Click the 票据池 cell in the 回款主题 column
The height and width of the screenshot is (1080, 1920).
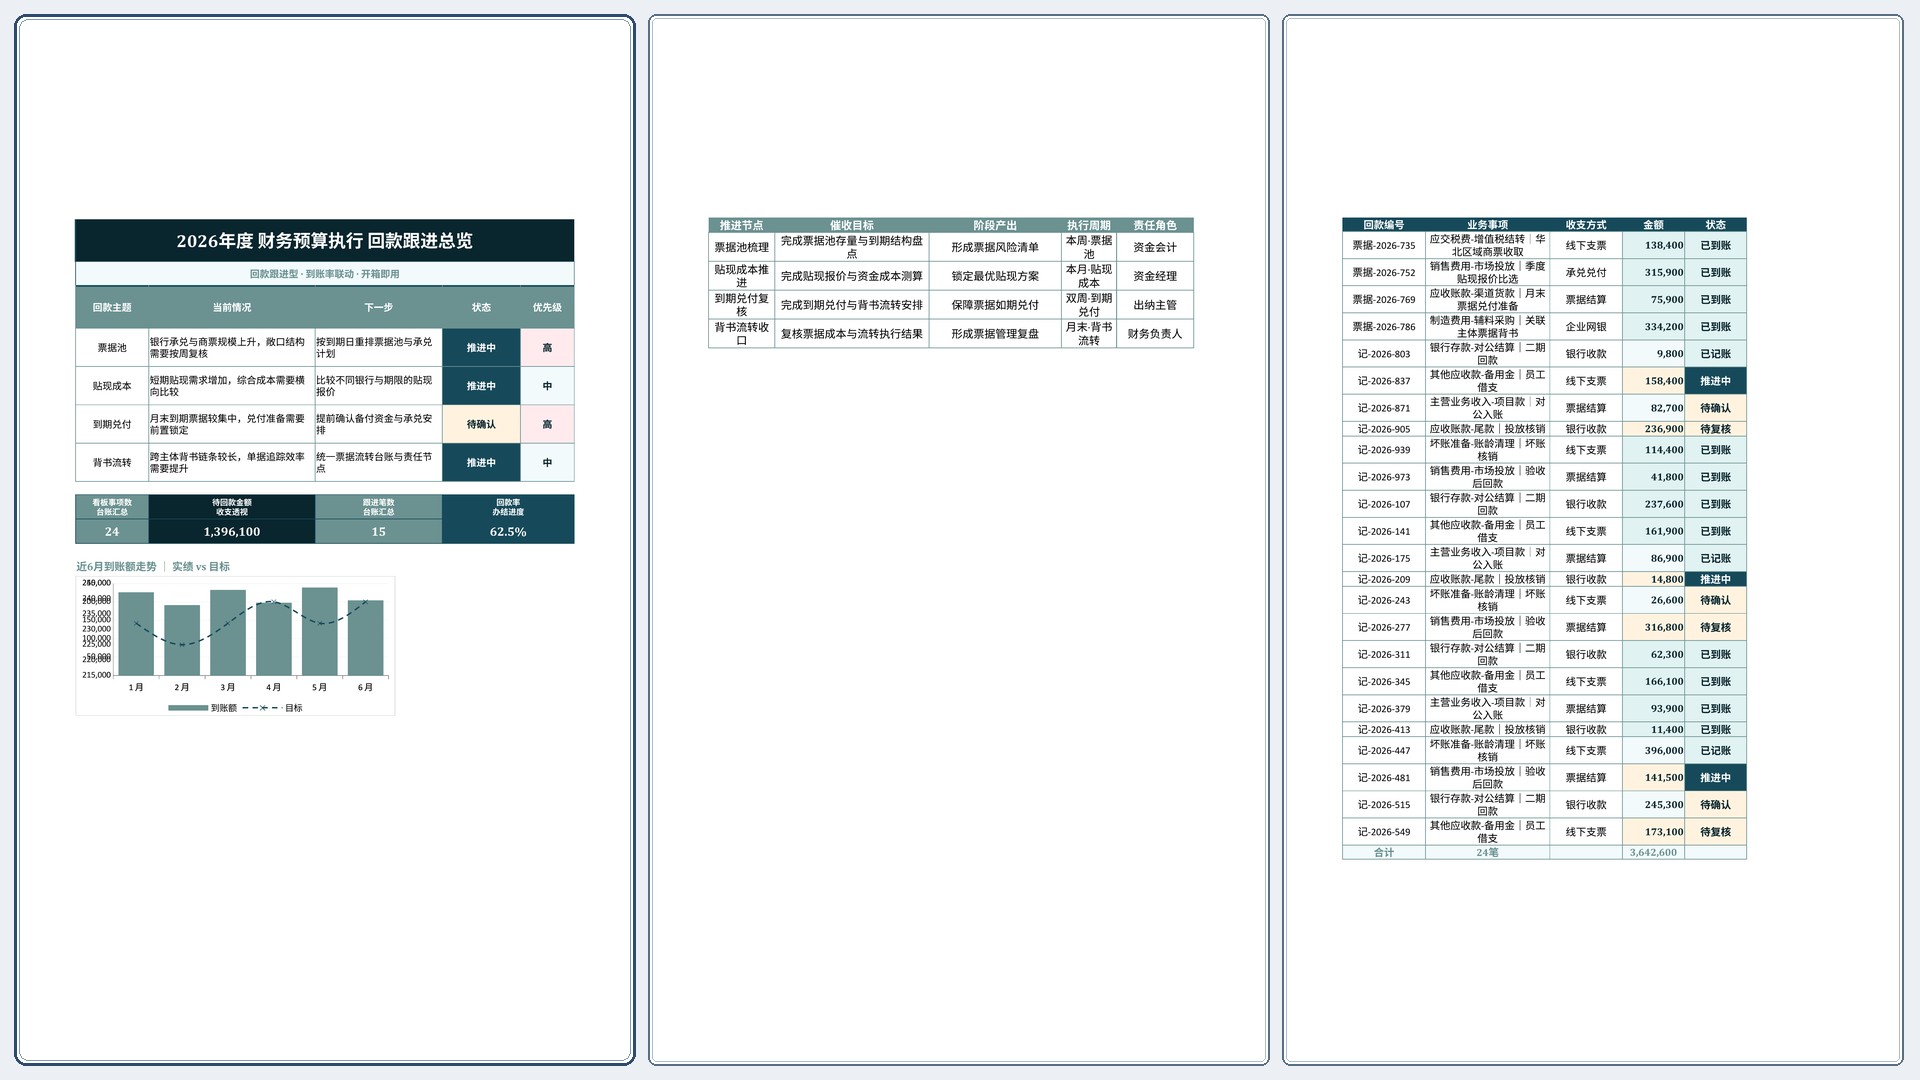(x=112, y=348)
